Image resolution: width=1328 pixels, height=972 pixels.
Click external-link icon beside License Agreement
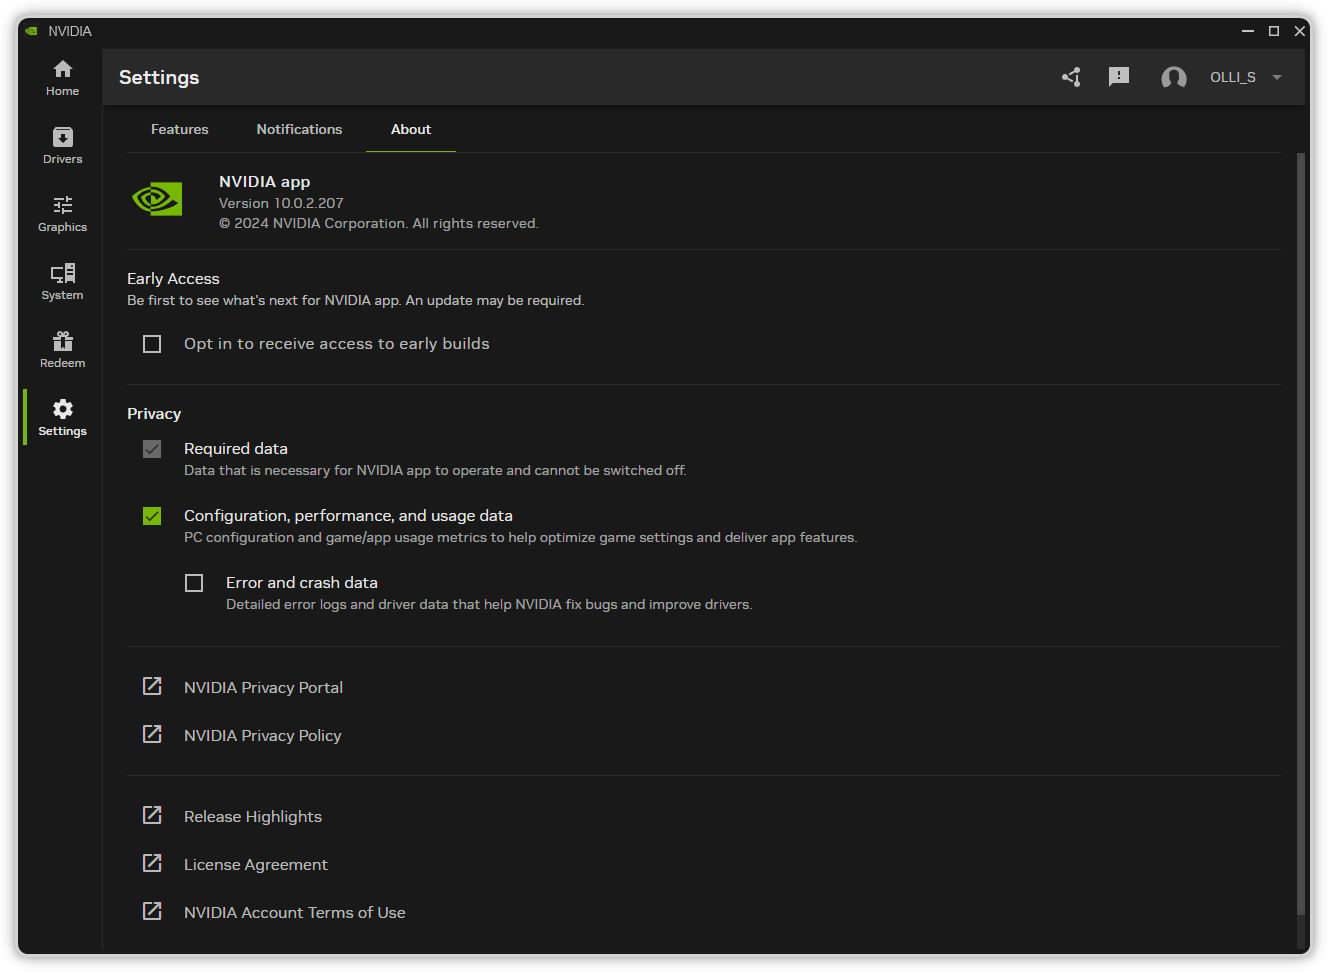click(152, 863)
